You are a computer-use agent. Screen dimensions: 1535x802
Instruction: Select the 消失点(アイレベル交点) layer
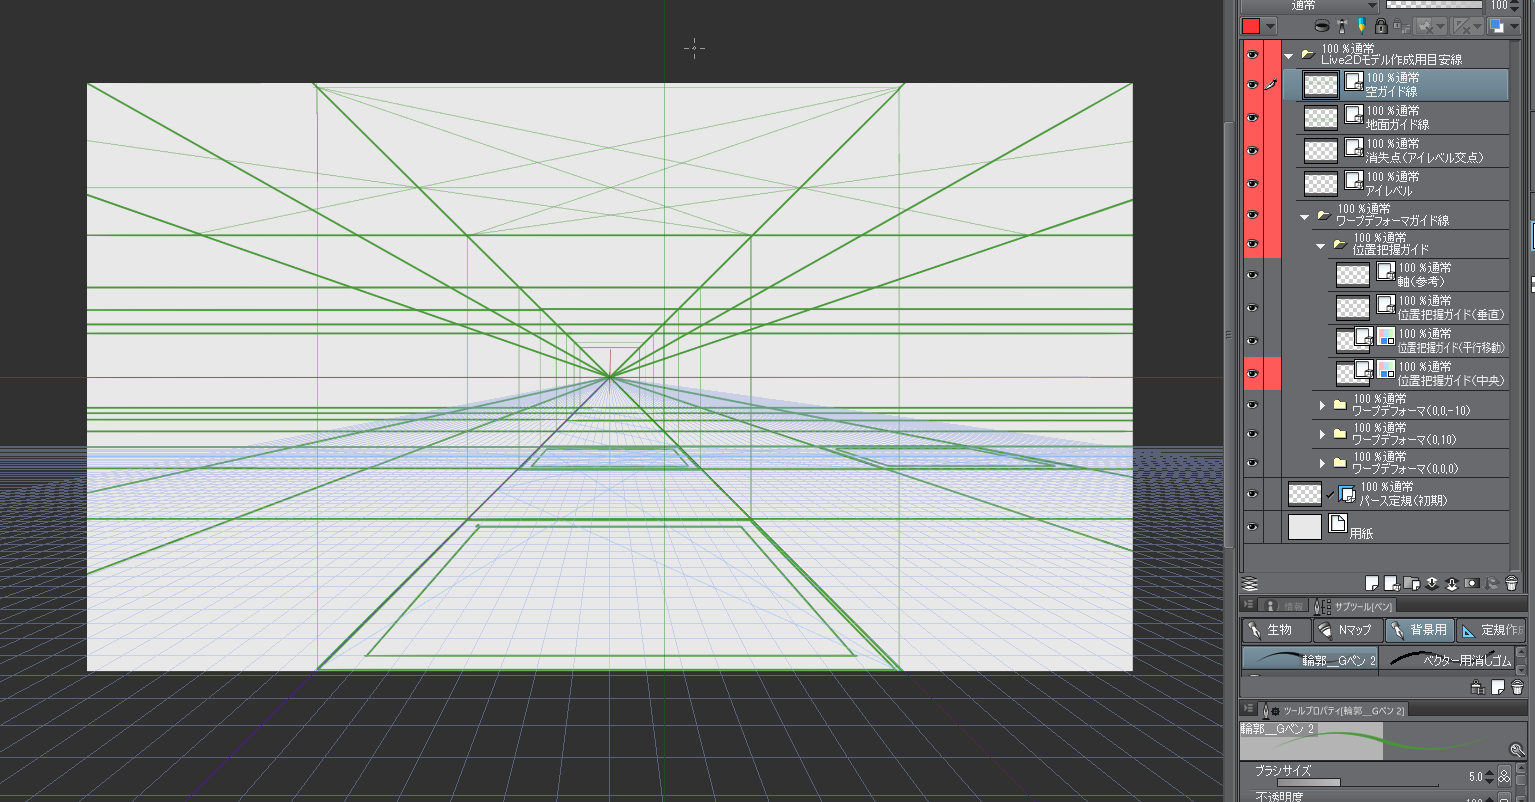[x=1404, y=151]
